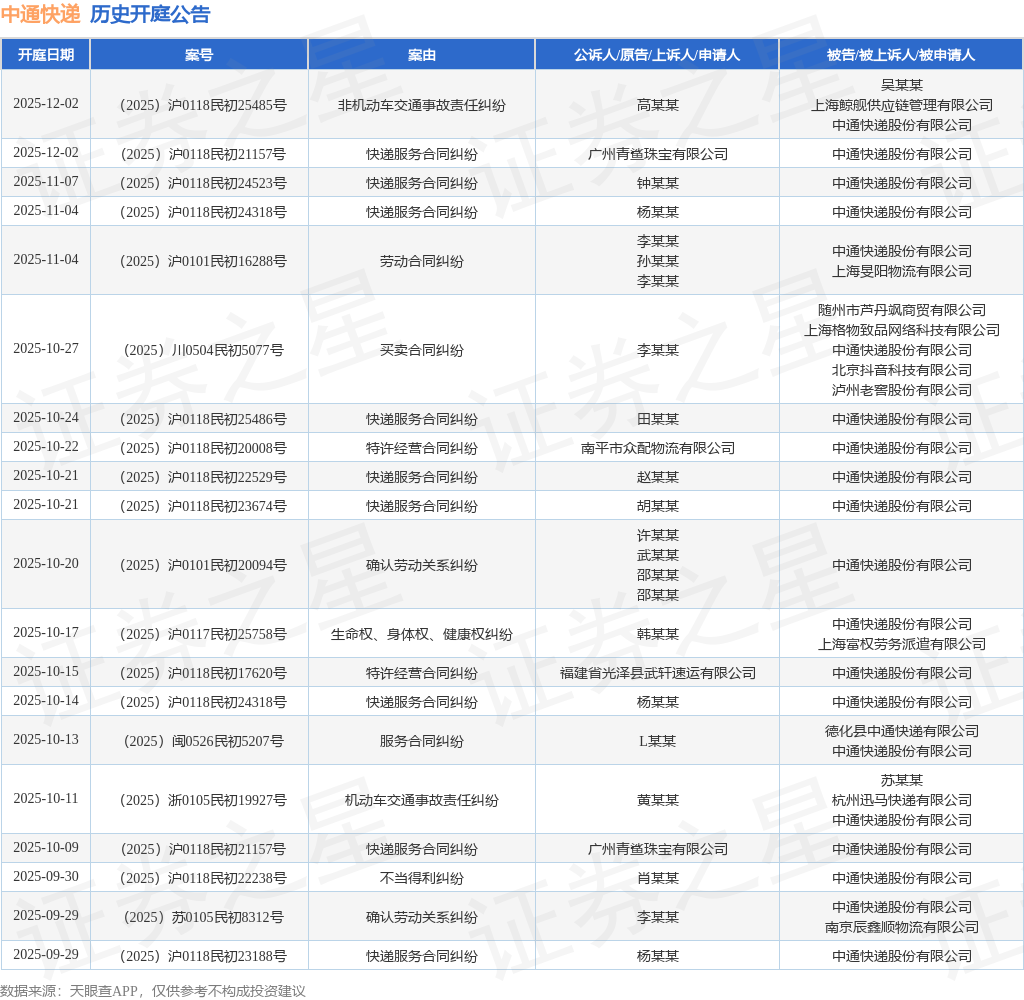Click case number 沪0118民初22238号

pyautogui.click(x=203, y=879)
